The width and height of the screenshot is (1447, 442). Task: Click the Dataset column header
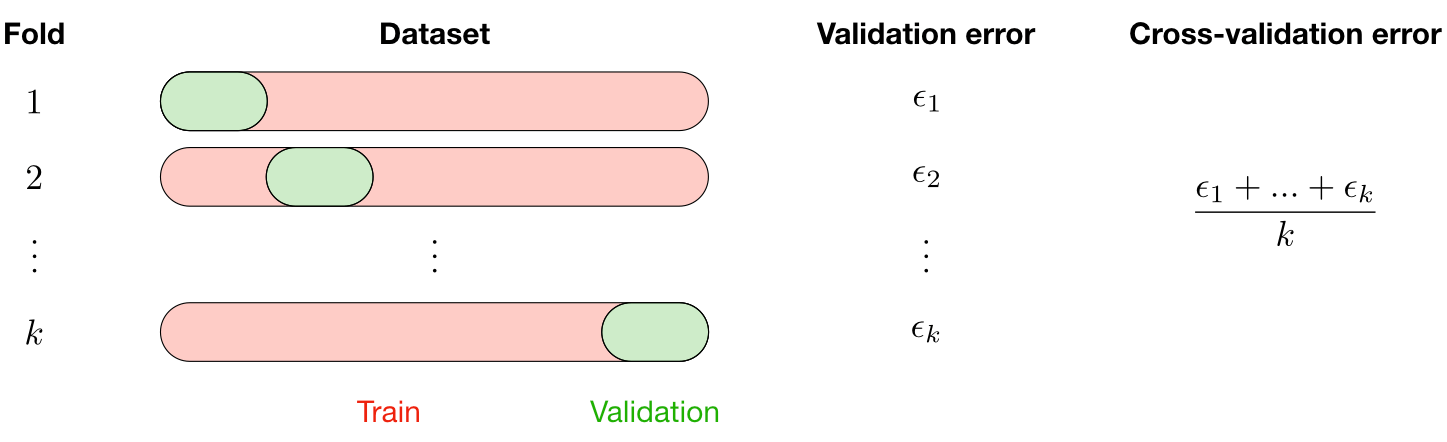(x=435, y=35)
